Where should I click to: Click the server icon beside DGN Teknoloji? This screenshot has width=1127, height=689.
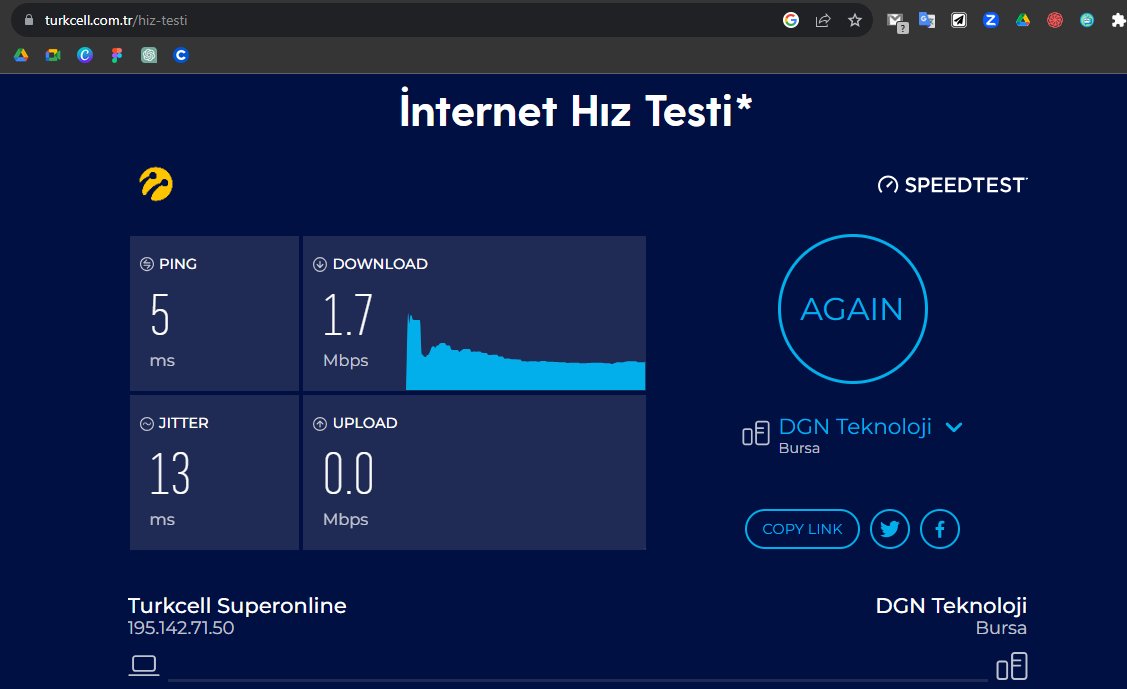tap(755, 434)
